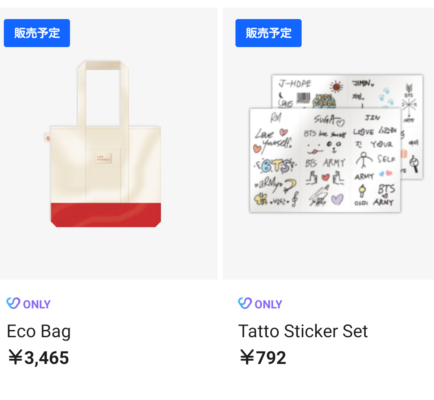Click the Weverse logo icon under the sticker set
The image size is (434, 400).
coord(245,303)
